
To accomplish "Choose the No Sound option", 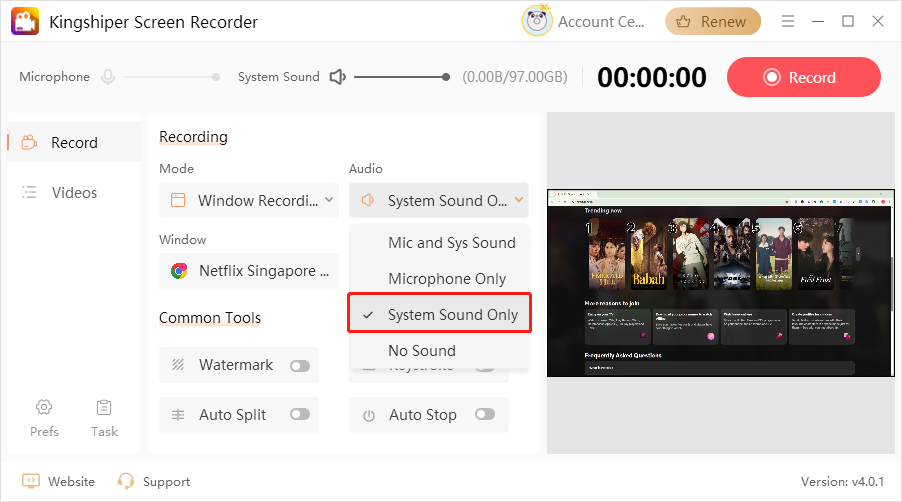I will tap(421, 351).
